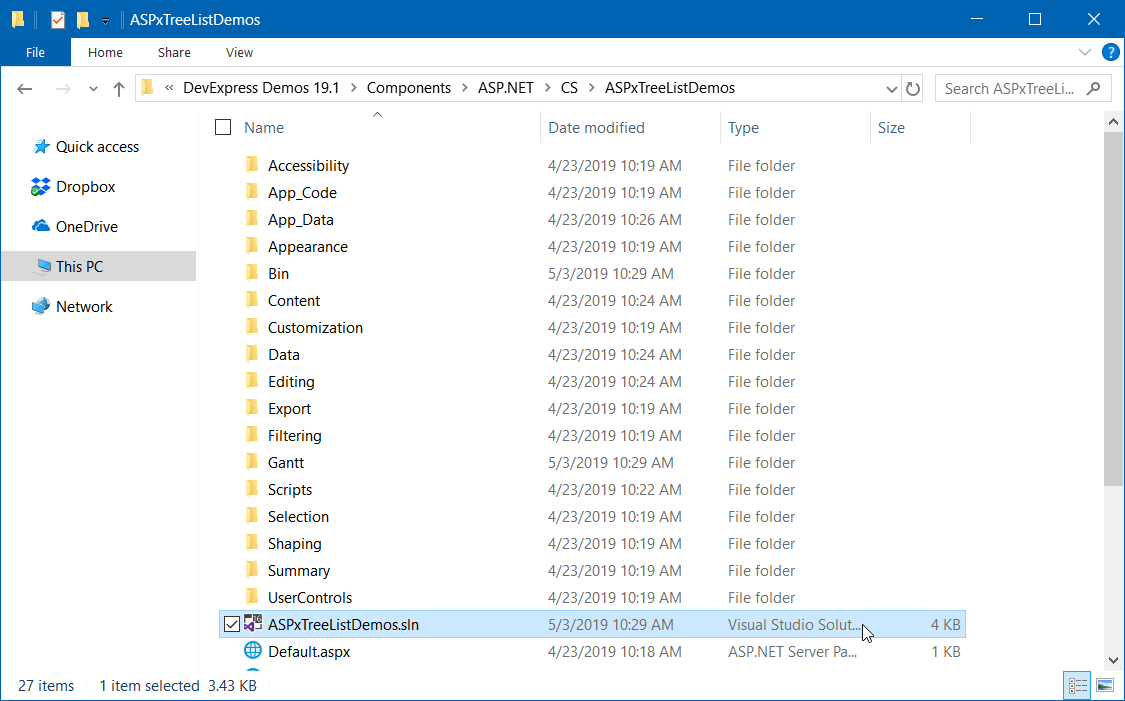Switch to the Share ribbon tab

[174, 52]
